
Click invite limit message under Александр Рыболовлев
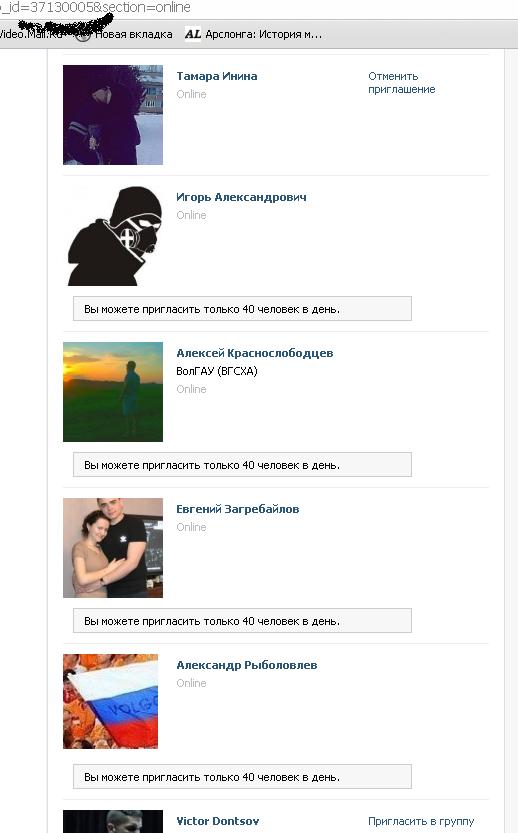pos(242,777)
